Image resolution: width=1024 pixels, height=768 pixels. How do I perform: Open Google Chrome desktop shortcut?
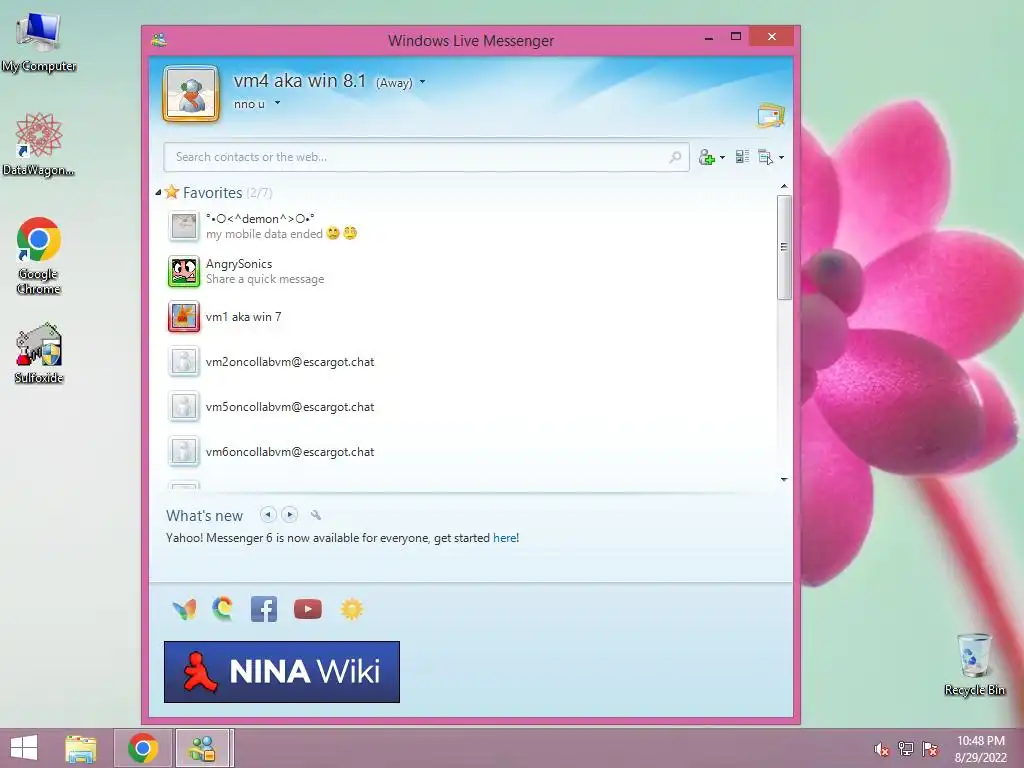coord(39,256)
